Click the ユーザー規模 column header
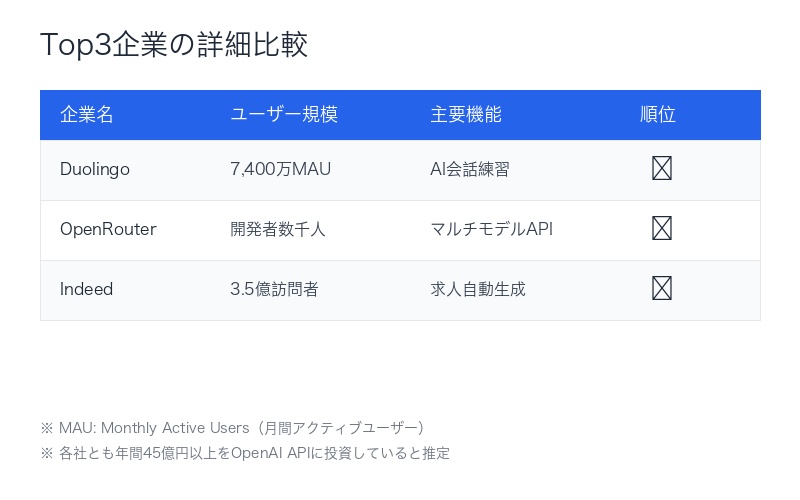The width and height of the screenshot is (800, 500). [284, 115]
